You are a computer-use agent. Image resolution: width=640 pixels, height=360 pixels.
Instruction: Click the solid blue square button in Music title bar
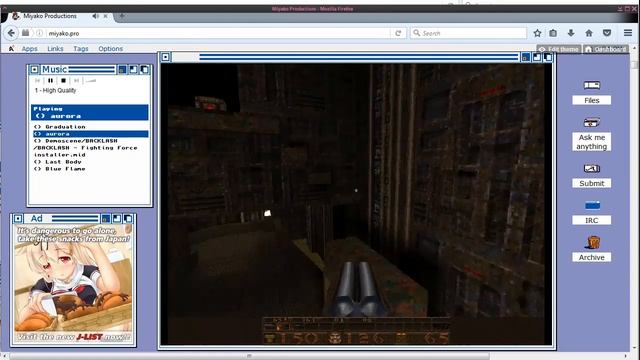[x=122, y=70]
